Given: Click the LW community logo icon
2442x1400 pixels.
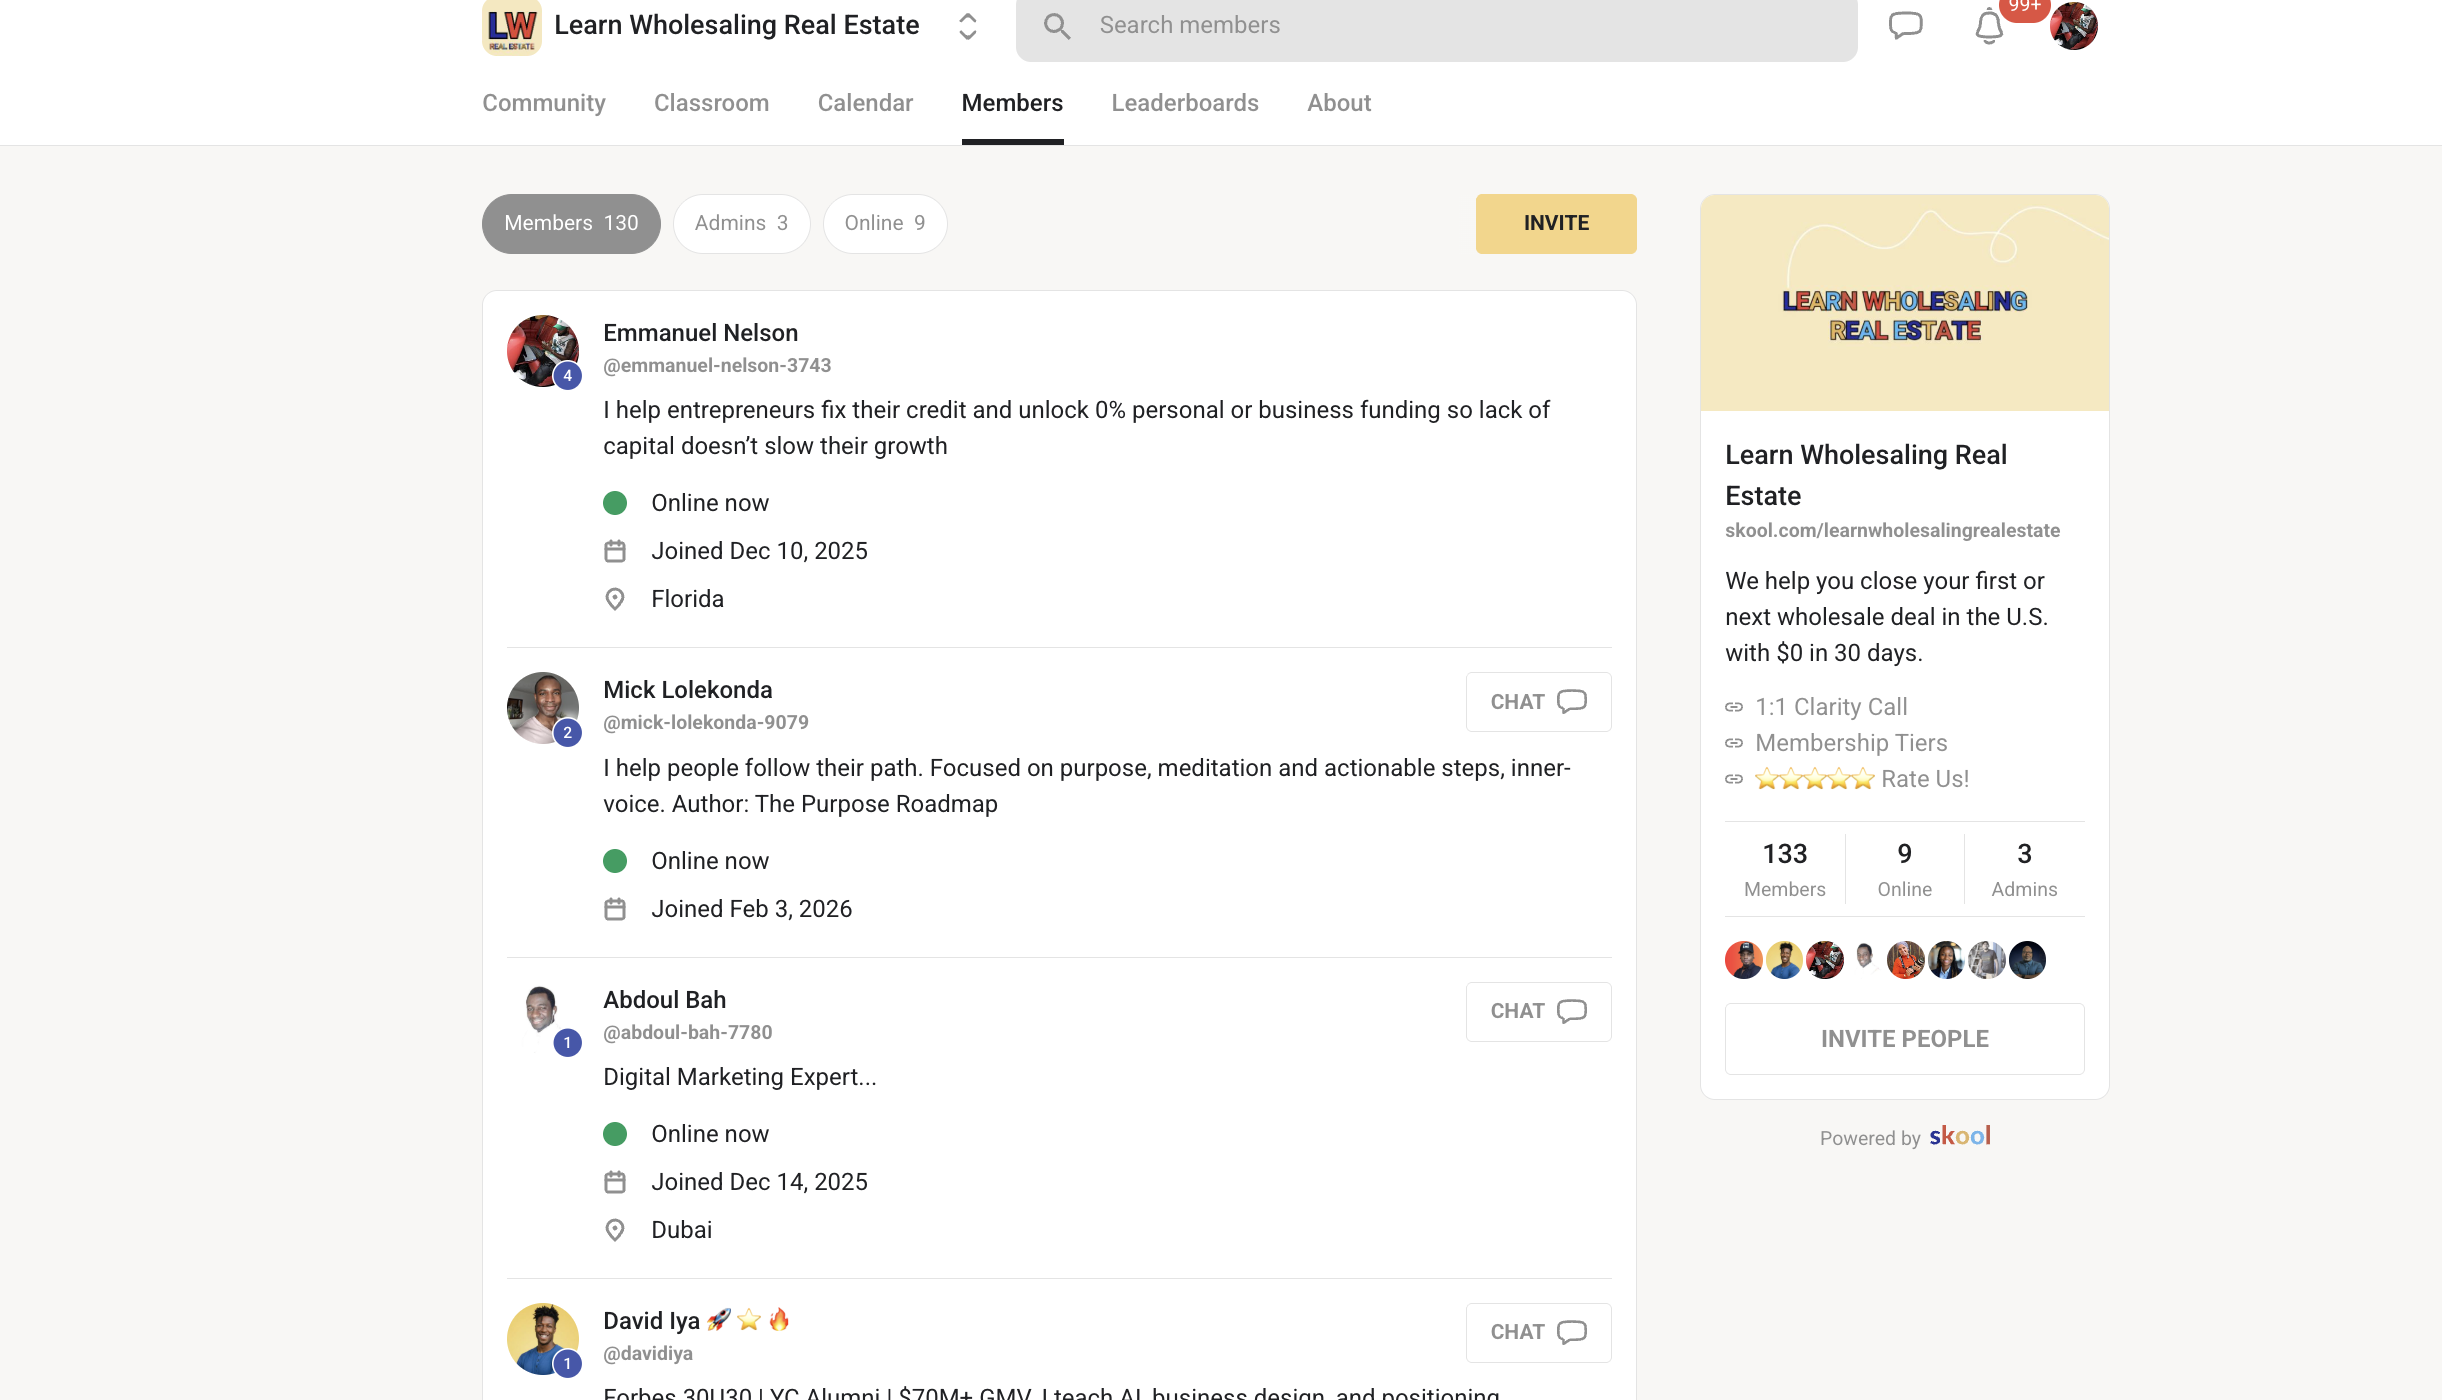Looking at the screenshot, I should [x=511, y=27].
